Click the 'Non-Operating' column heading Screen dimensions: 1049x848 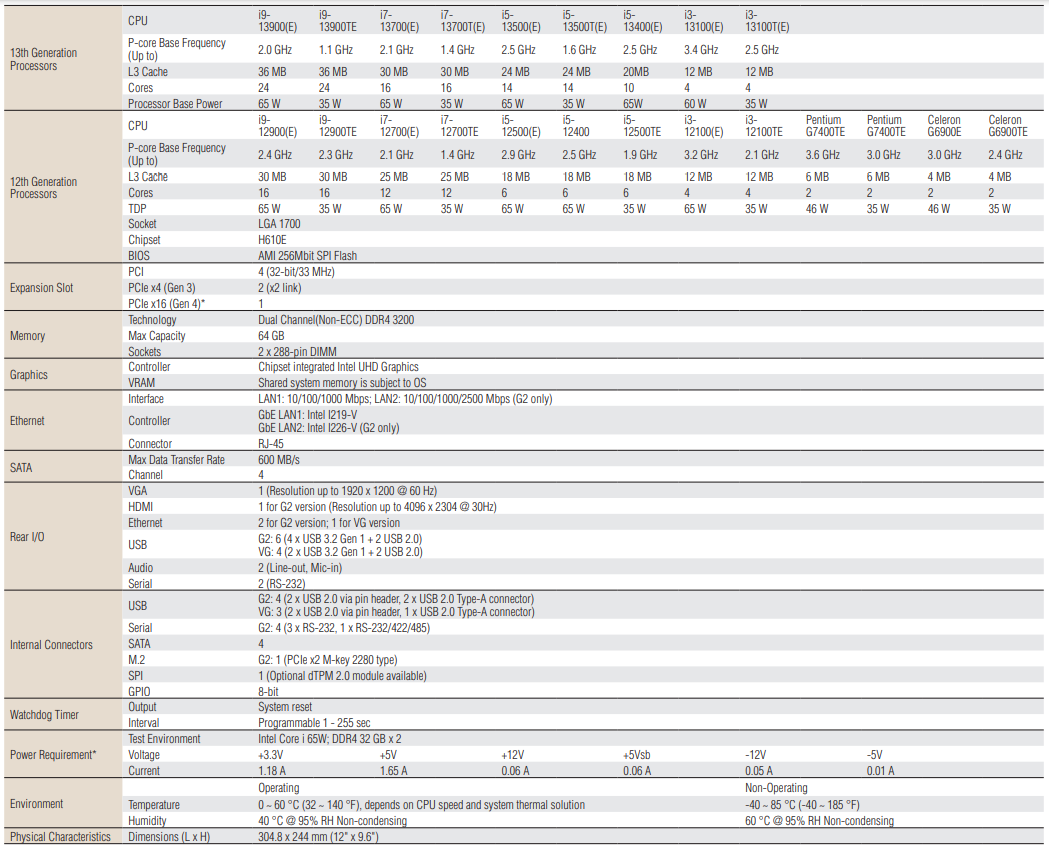[776, 788]
